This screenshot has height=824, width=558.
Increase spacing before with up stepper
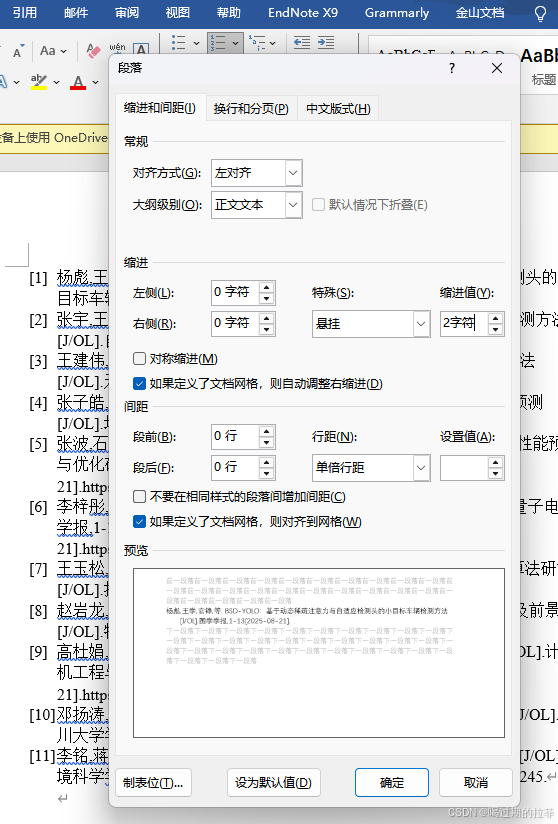(267, 431)
